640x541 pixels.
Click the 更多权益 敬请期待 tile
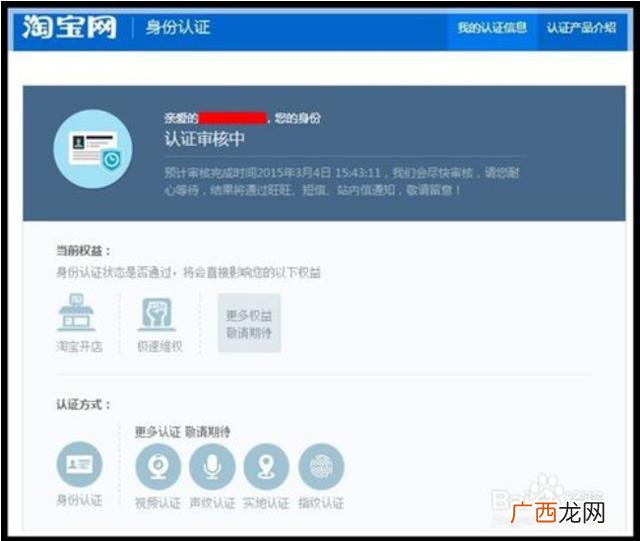pos(249,323)
